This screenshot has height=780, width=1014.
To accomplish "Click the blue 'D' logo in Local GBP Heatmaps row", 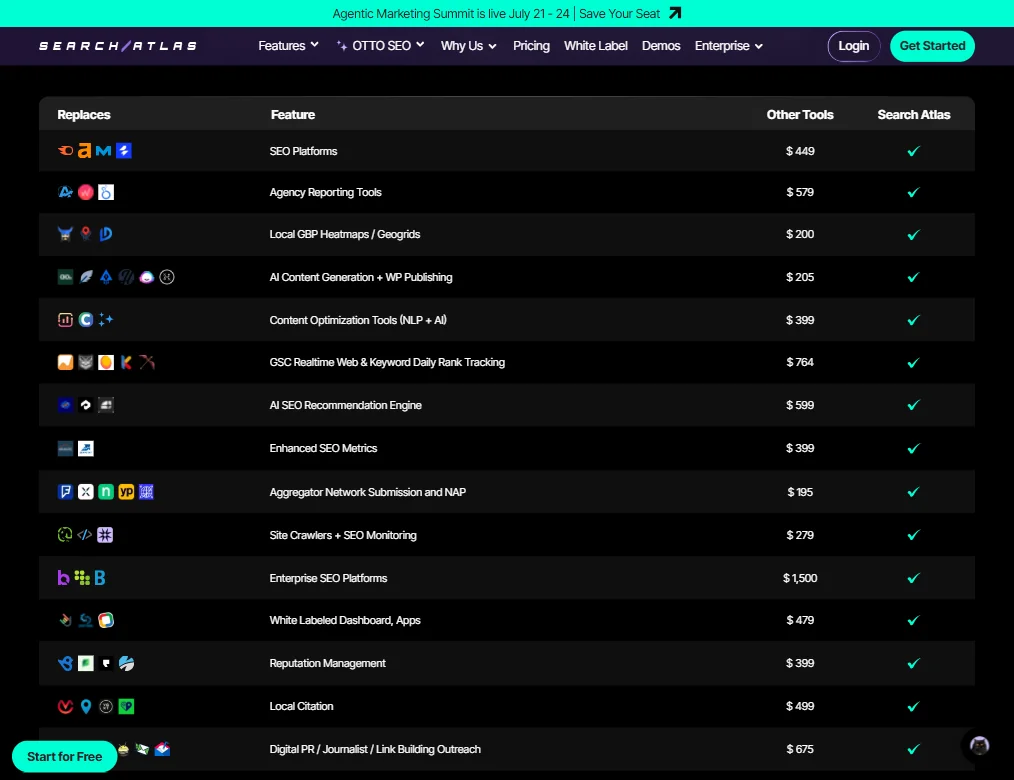I will click(x=106, y=234).
